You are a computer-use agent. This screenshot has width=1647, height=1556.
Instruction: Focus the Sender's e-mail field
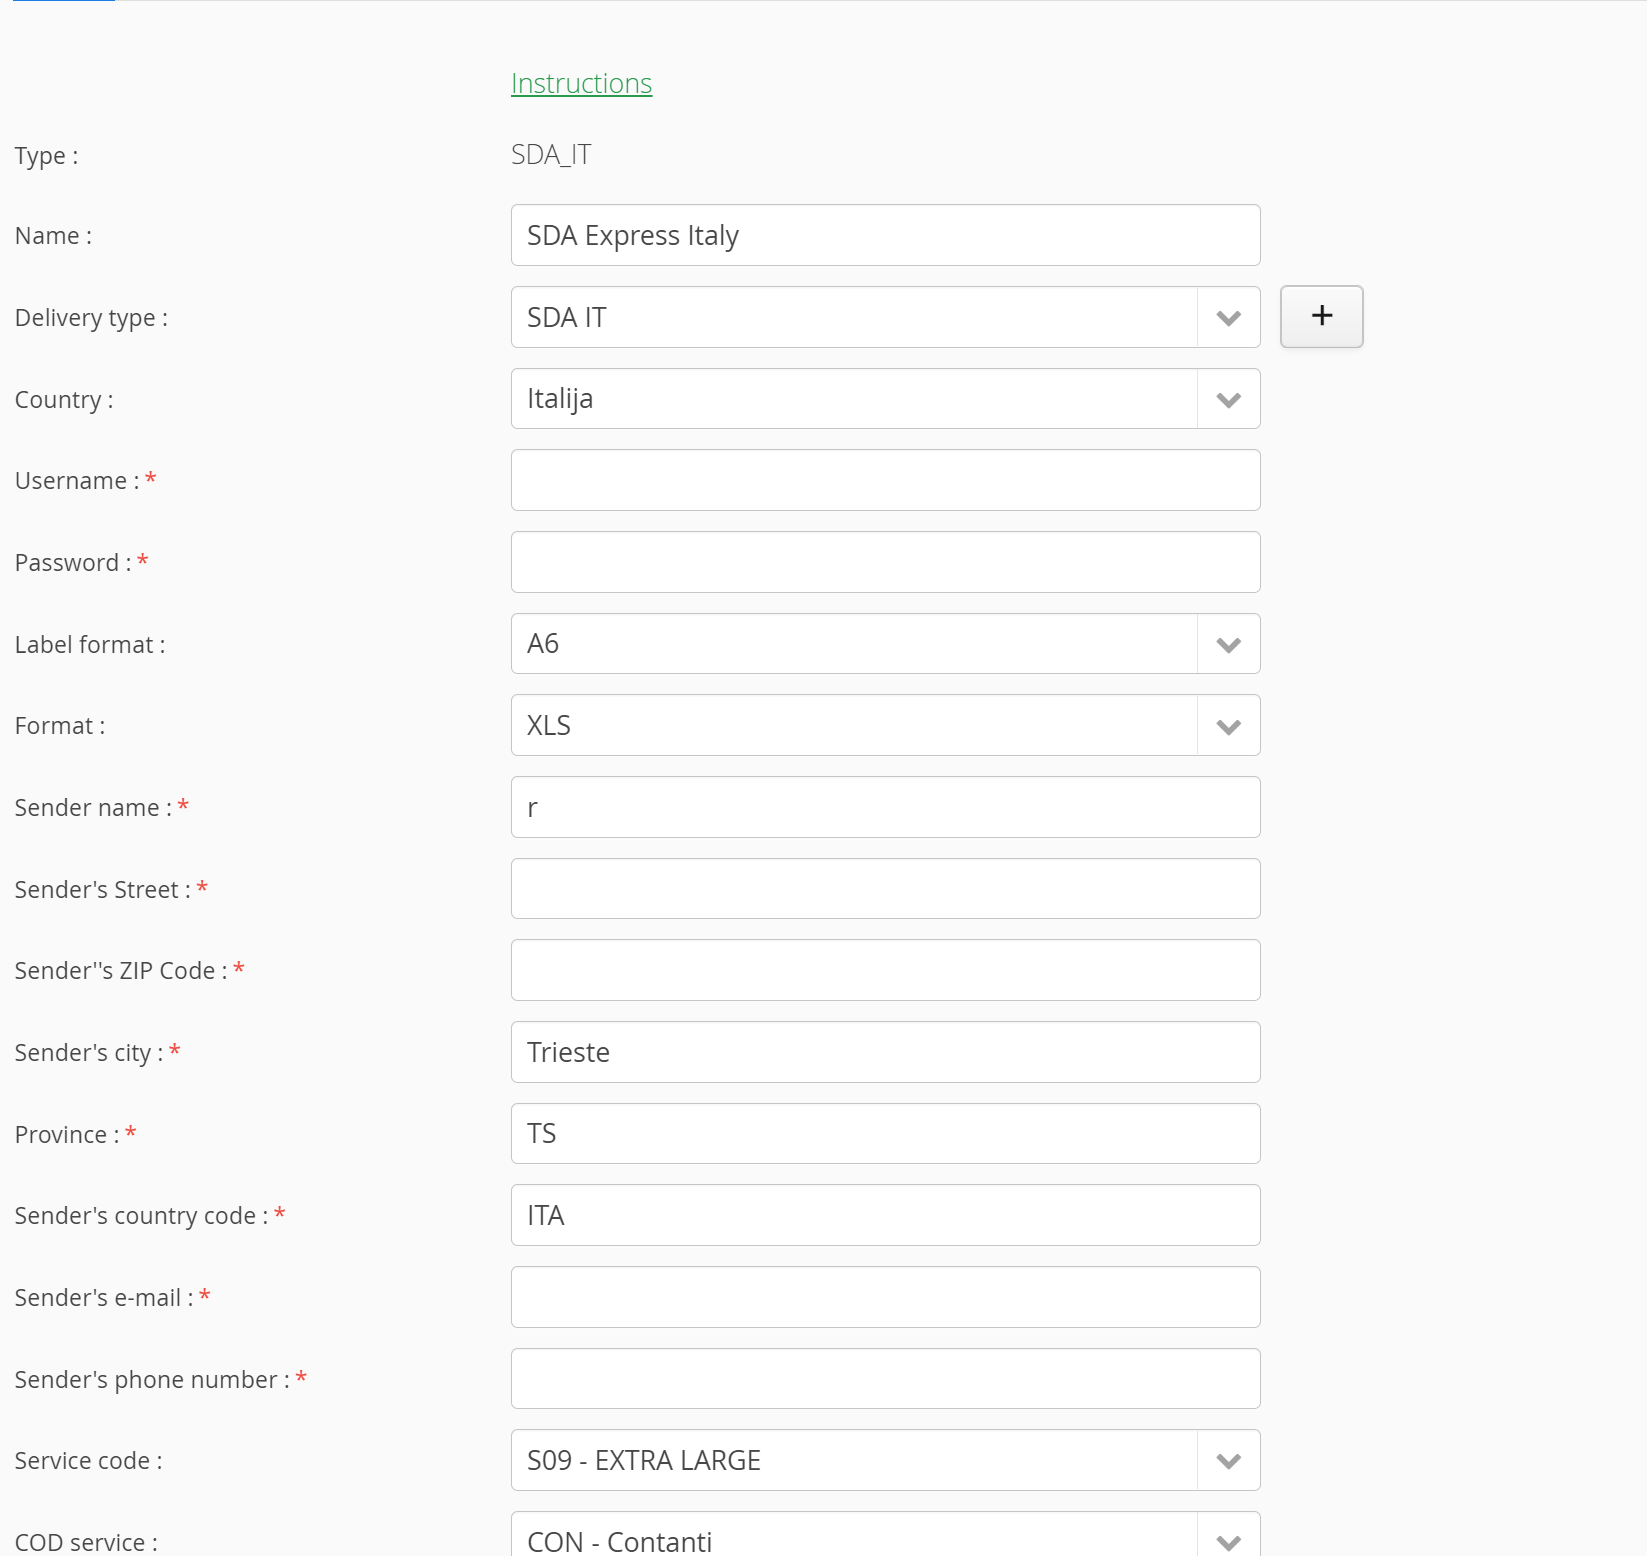(x=885, y=1297)
